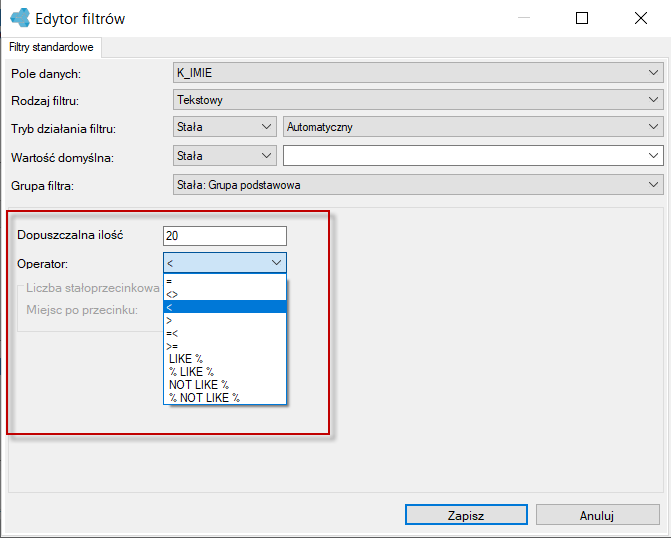
Task: Click the Grupa filtra label
Action: (42, 186)
